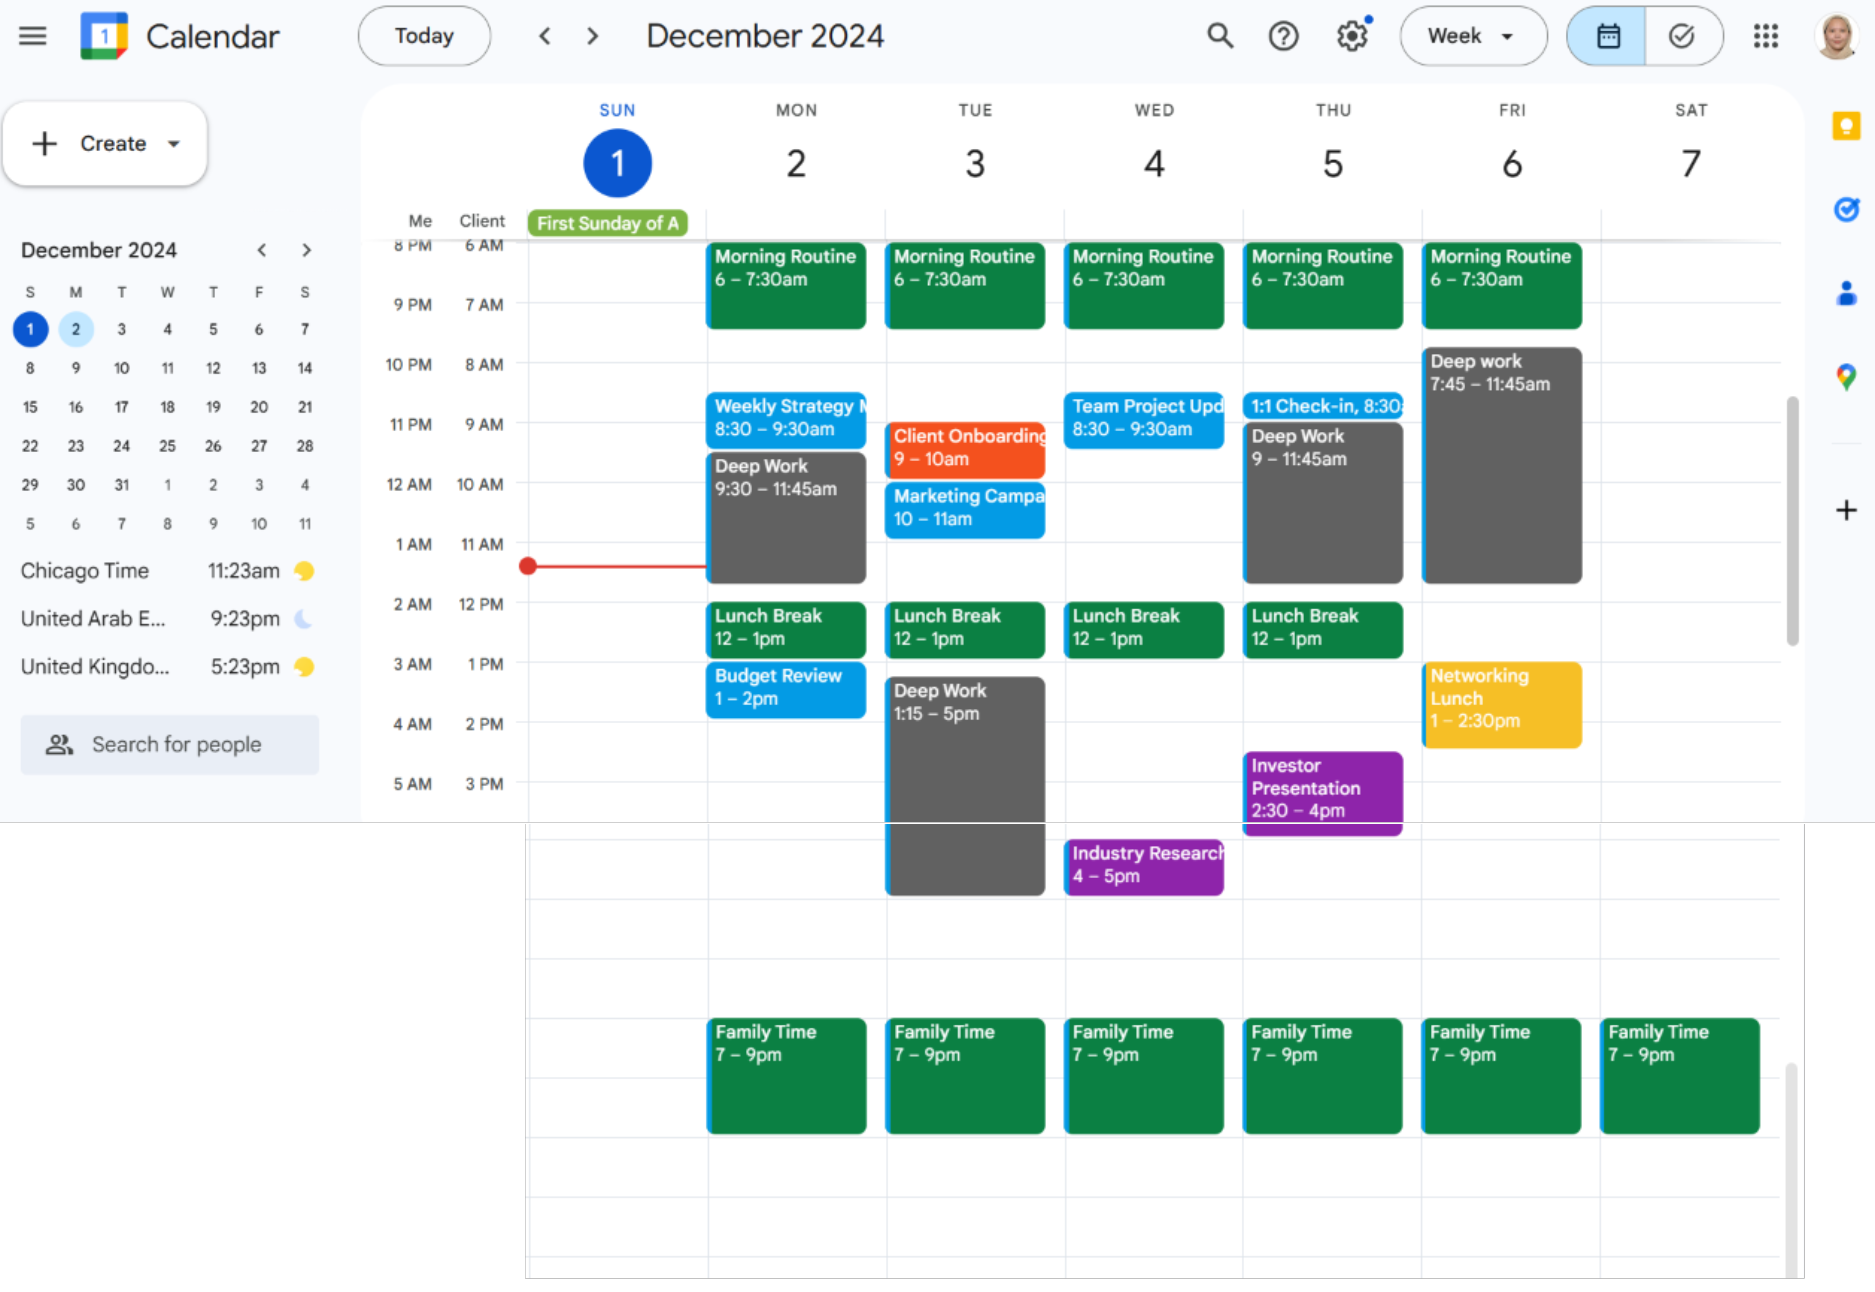Show next month in mini calendar
The image size is (1875, 1292).
pyautogui.click(x=307, y=250)
